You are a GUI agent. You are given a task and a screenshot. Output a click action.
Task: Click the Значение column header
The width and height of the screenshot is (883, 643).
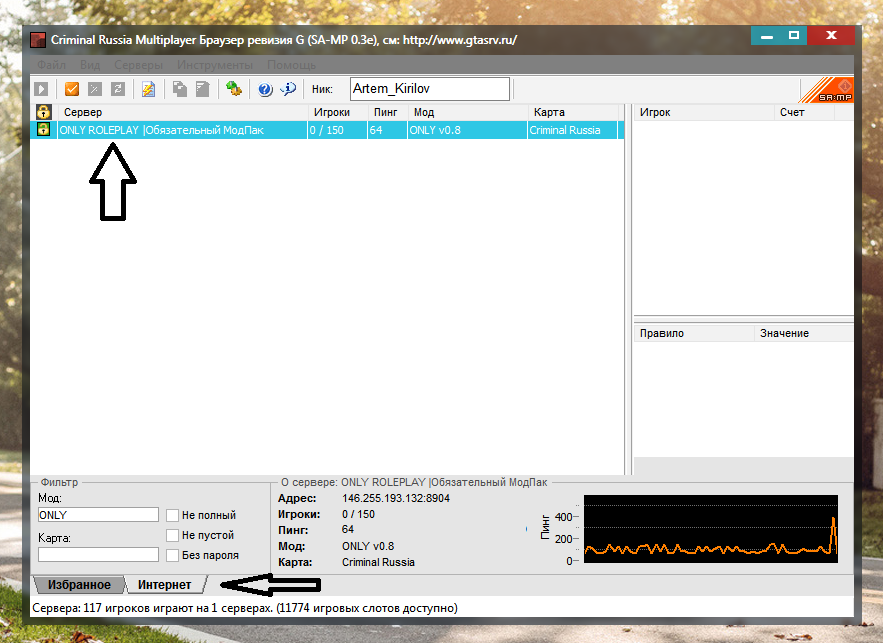click(804, 333)
